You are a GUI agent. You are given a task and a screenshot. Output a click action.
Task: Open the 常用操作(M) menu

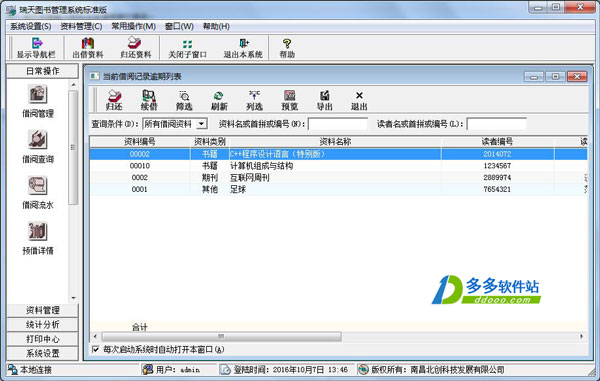(134, 26)
